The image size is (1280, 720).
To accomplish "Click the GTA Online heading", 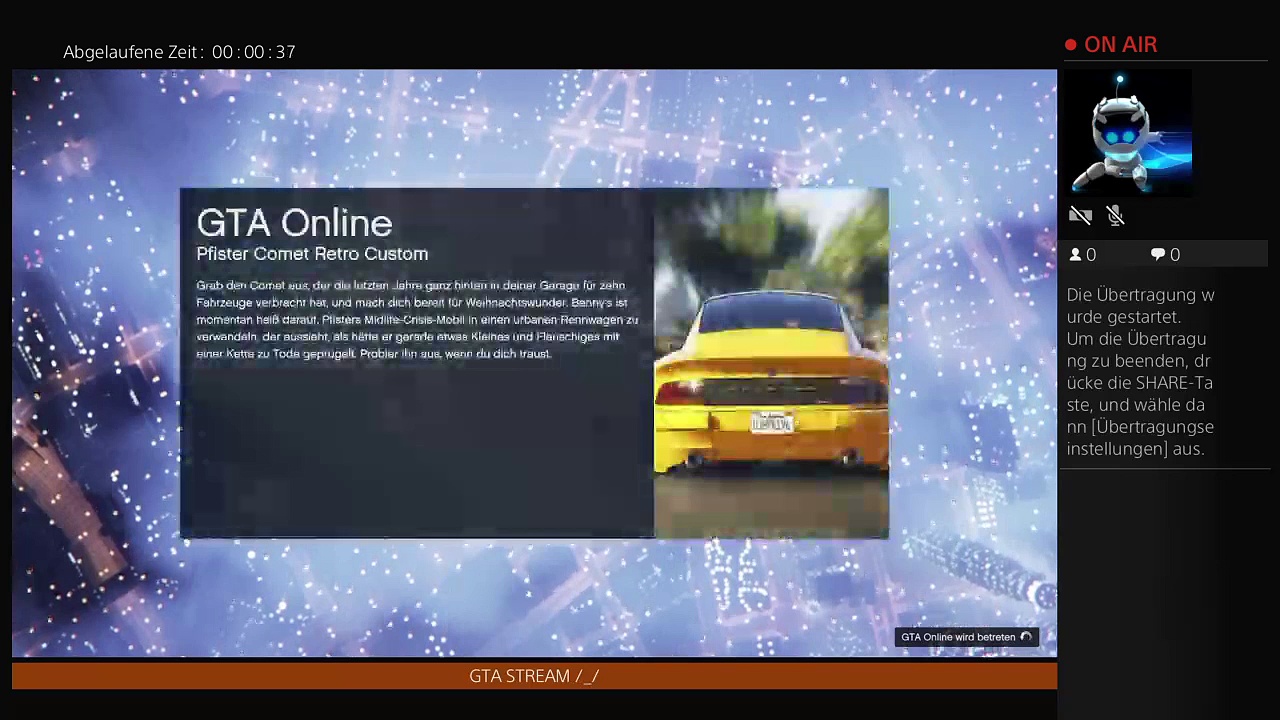I will click(294, 223).
